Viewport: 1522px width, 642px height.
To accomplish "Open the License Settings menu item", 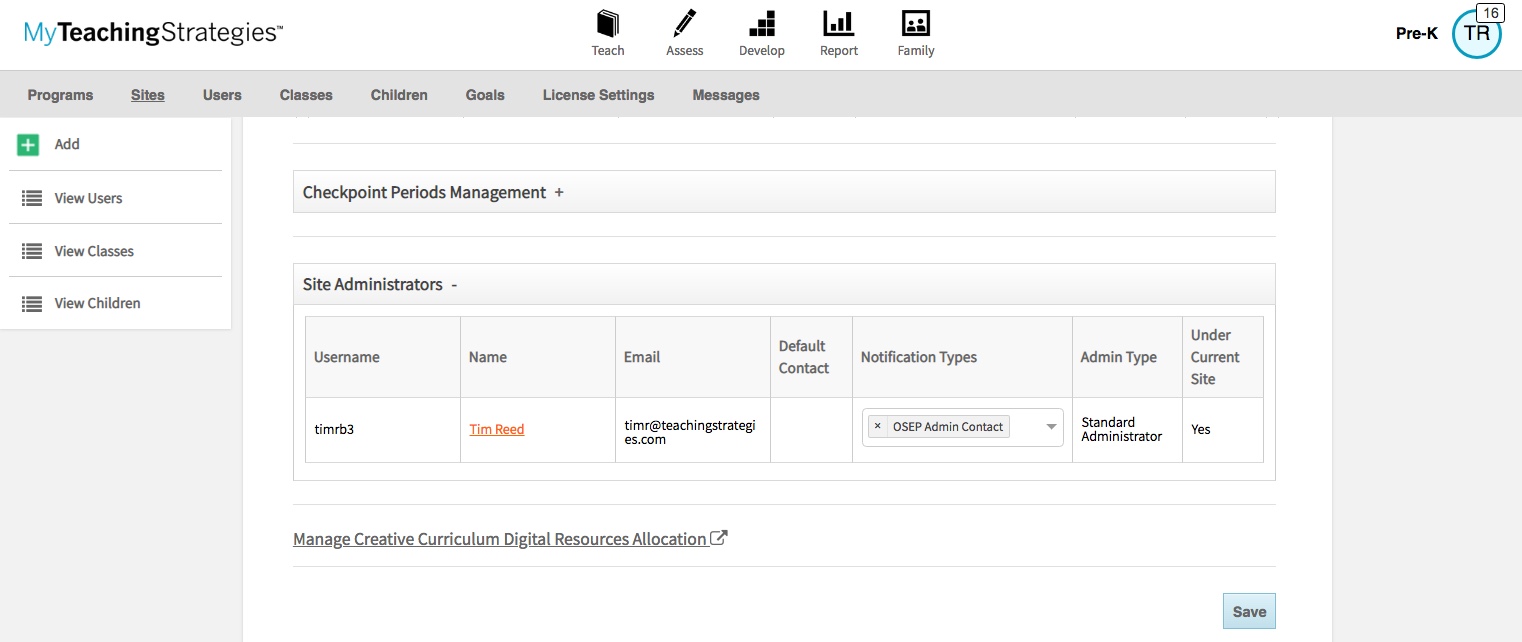I will (598, 94).
